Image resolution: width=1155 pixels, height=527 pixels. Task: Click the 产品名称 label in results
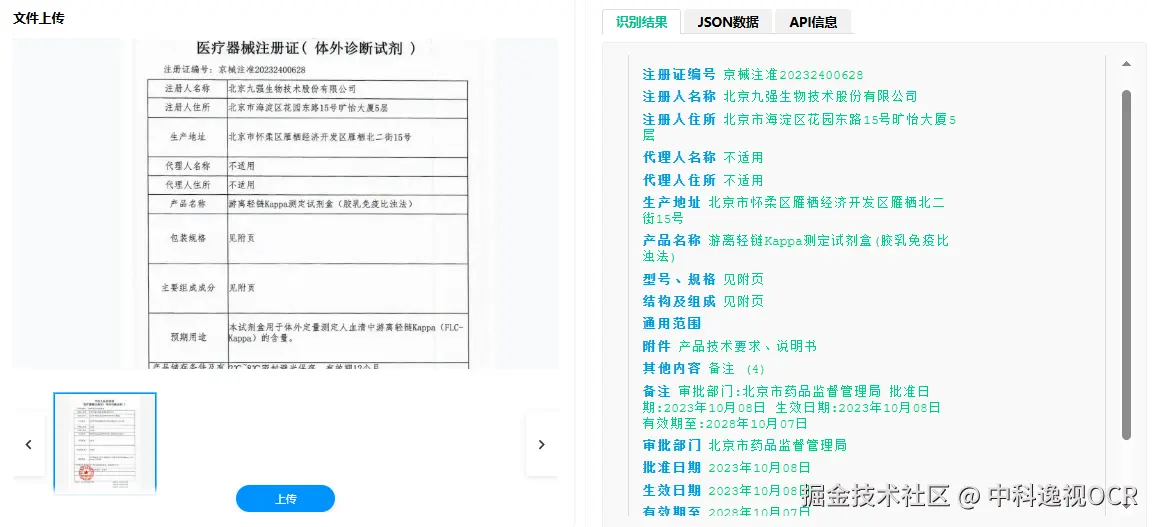[x=672, y=240]
